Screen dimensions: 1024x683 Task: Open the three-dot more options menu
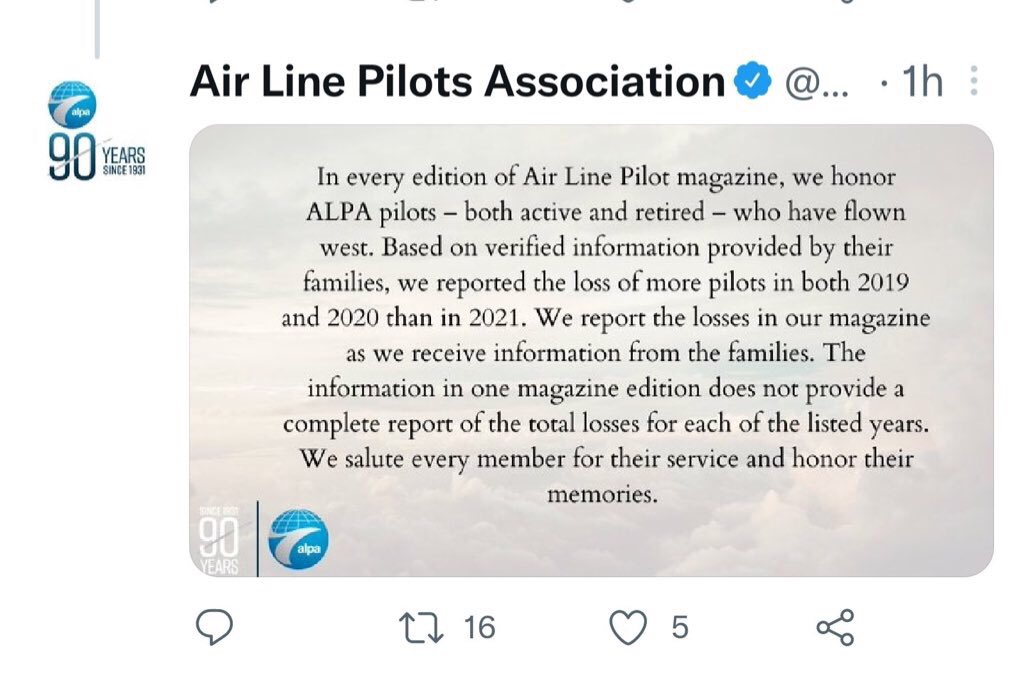974,82
